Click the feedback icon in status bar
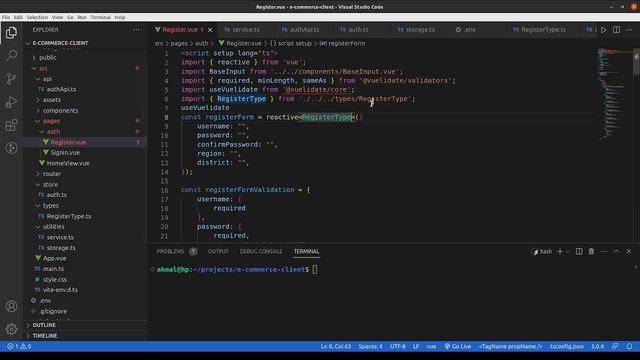This screenshot has width=640, height=360. pos(615,346)
